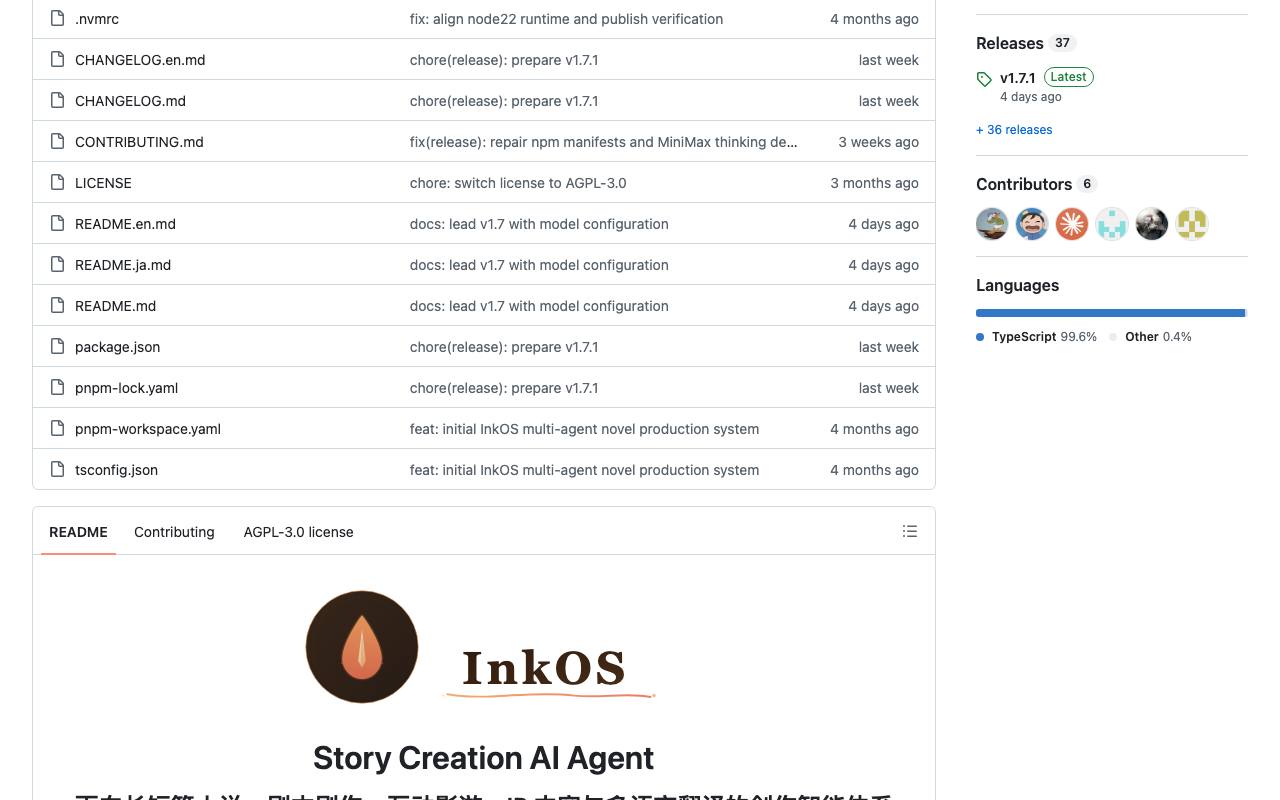Open the Releases section heading

(1010, 43)
